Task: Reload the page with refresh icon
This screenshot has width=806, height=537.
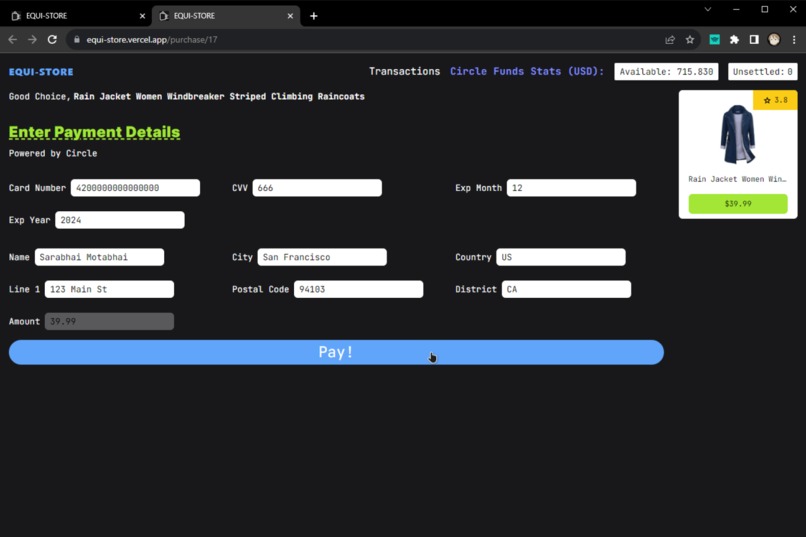Action: click(52, 40)
